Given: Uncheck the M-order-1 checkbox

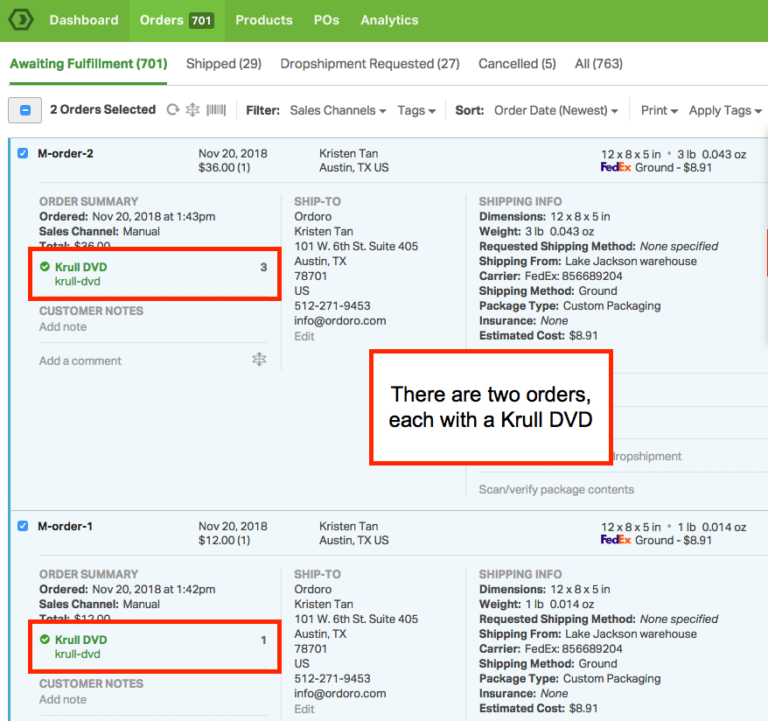Looking at the screenshot, I should 23,526.
